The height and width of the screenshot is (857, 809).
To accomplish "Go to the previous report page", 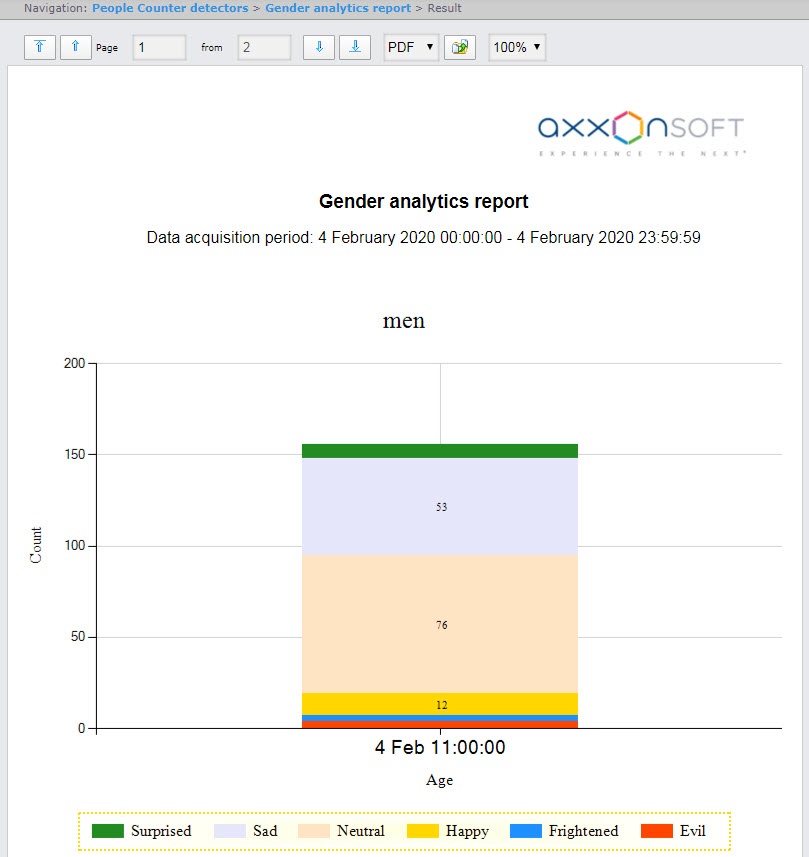I will [76, 47].
